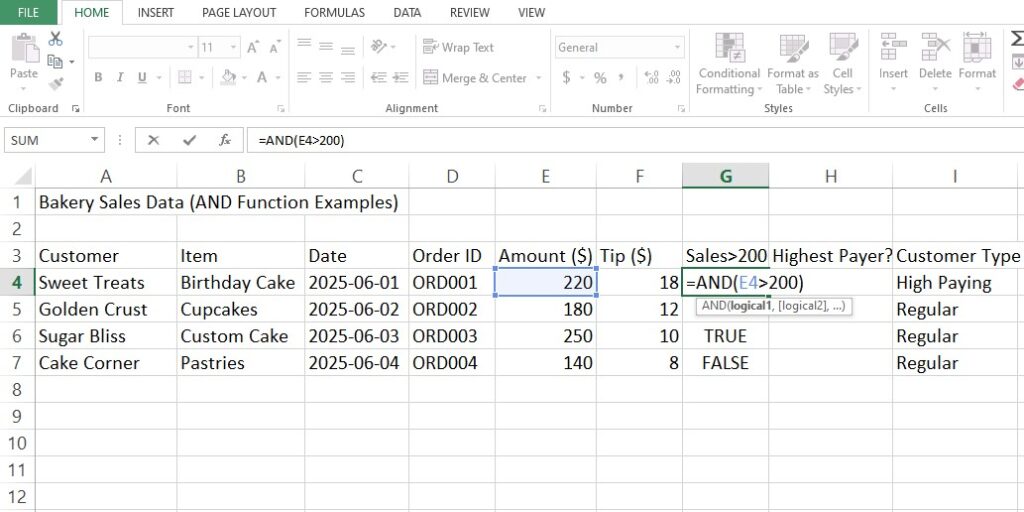Switch to the DATA tab
The image size is (1024, 512).
[x=409, y=12]
